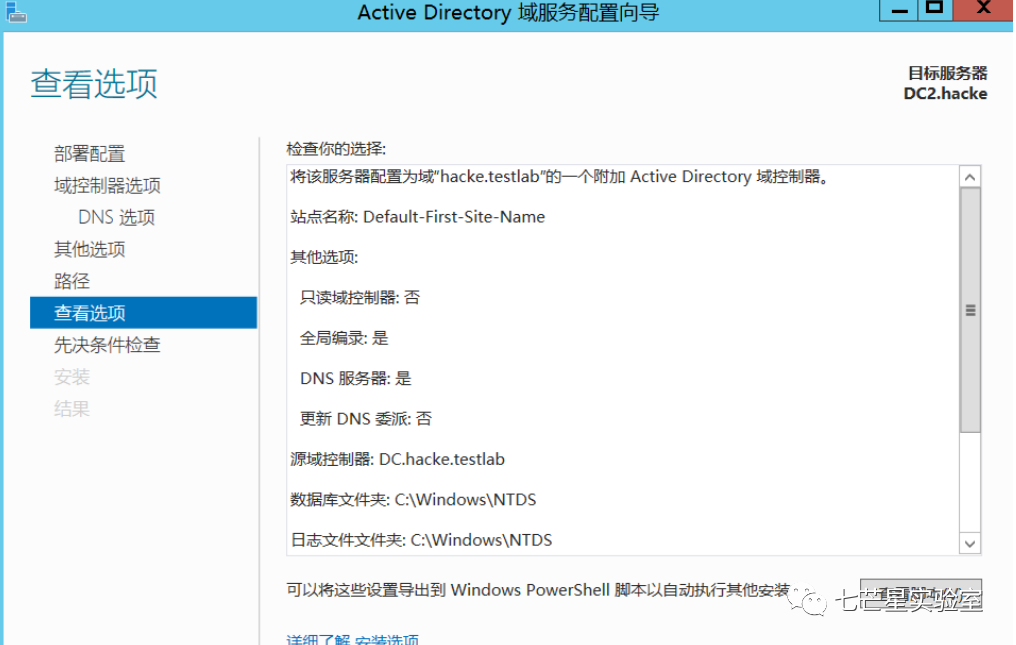Click the 数据库文件夹: C:\Windows\NTDS line
Viewport: 1016px width, 645px height.
pos(413,499)
